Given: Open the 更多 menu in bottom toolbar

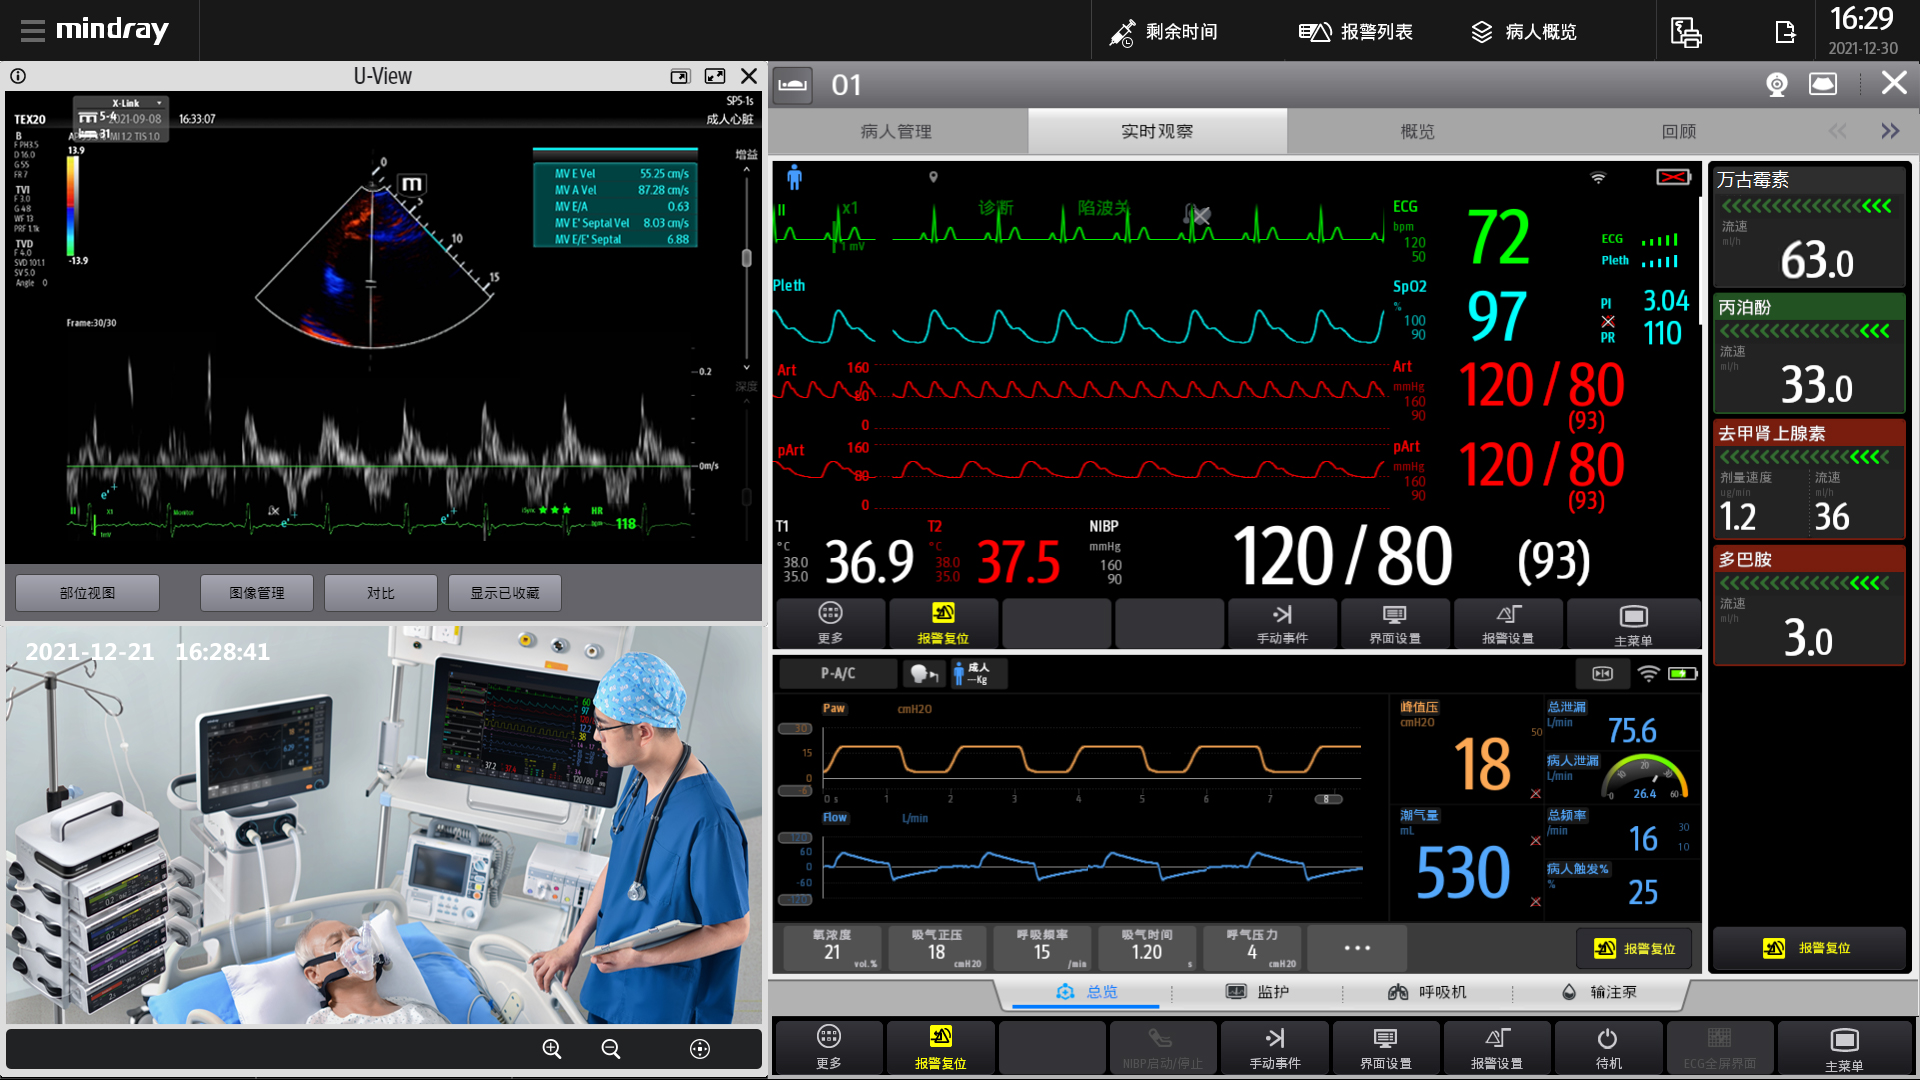Looking at the screenshot, I should (x=828, y=1047).
